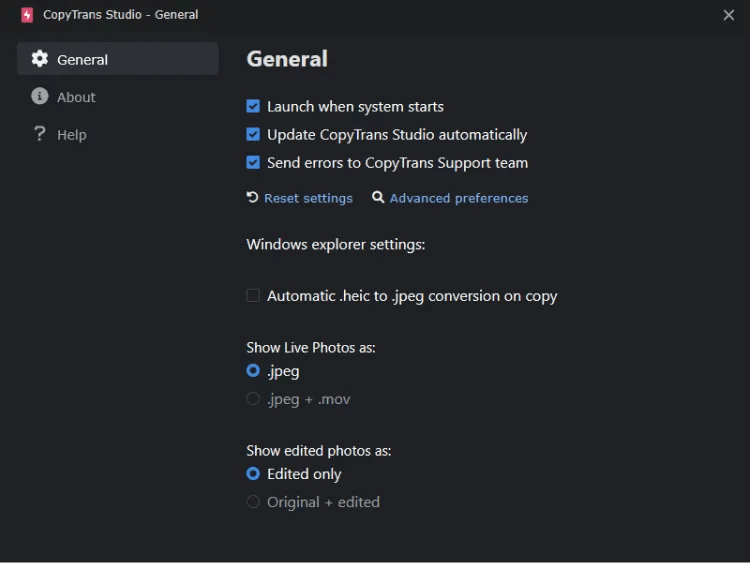Toggle Send errors to CopyTrans Support team
The image size is (750, 563).
(254, 162)
